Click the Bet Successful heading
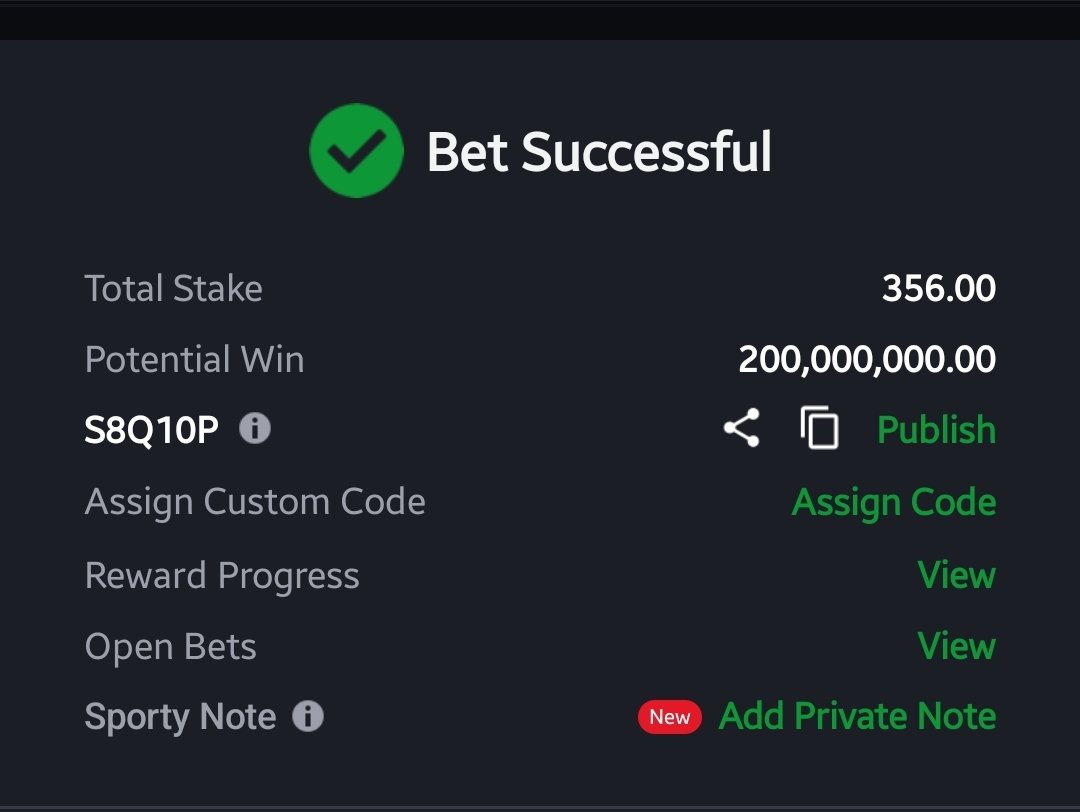 click(x=599, y=152)
